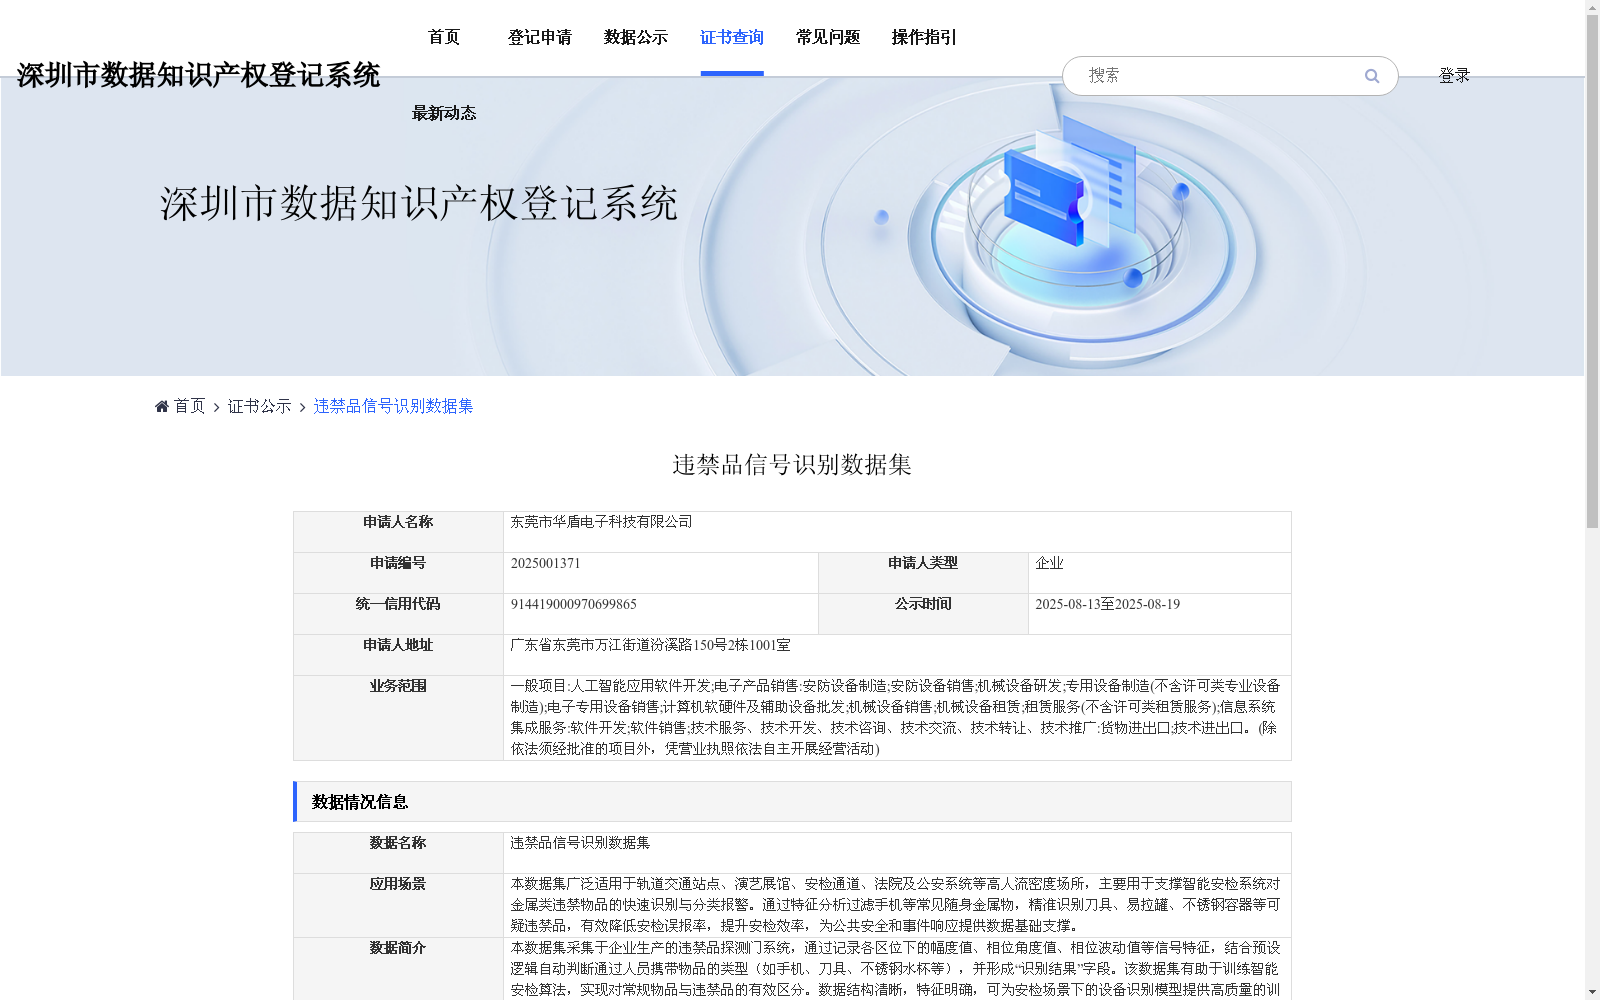
Task: Go to 数据公示 in the navigation
Action: [x=636, y=37]
